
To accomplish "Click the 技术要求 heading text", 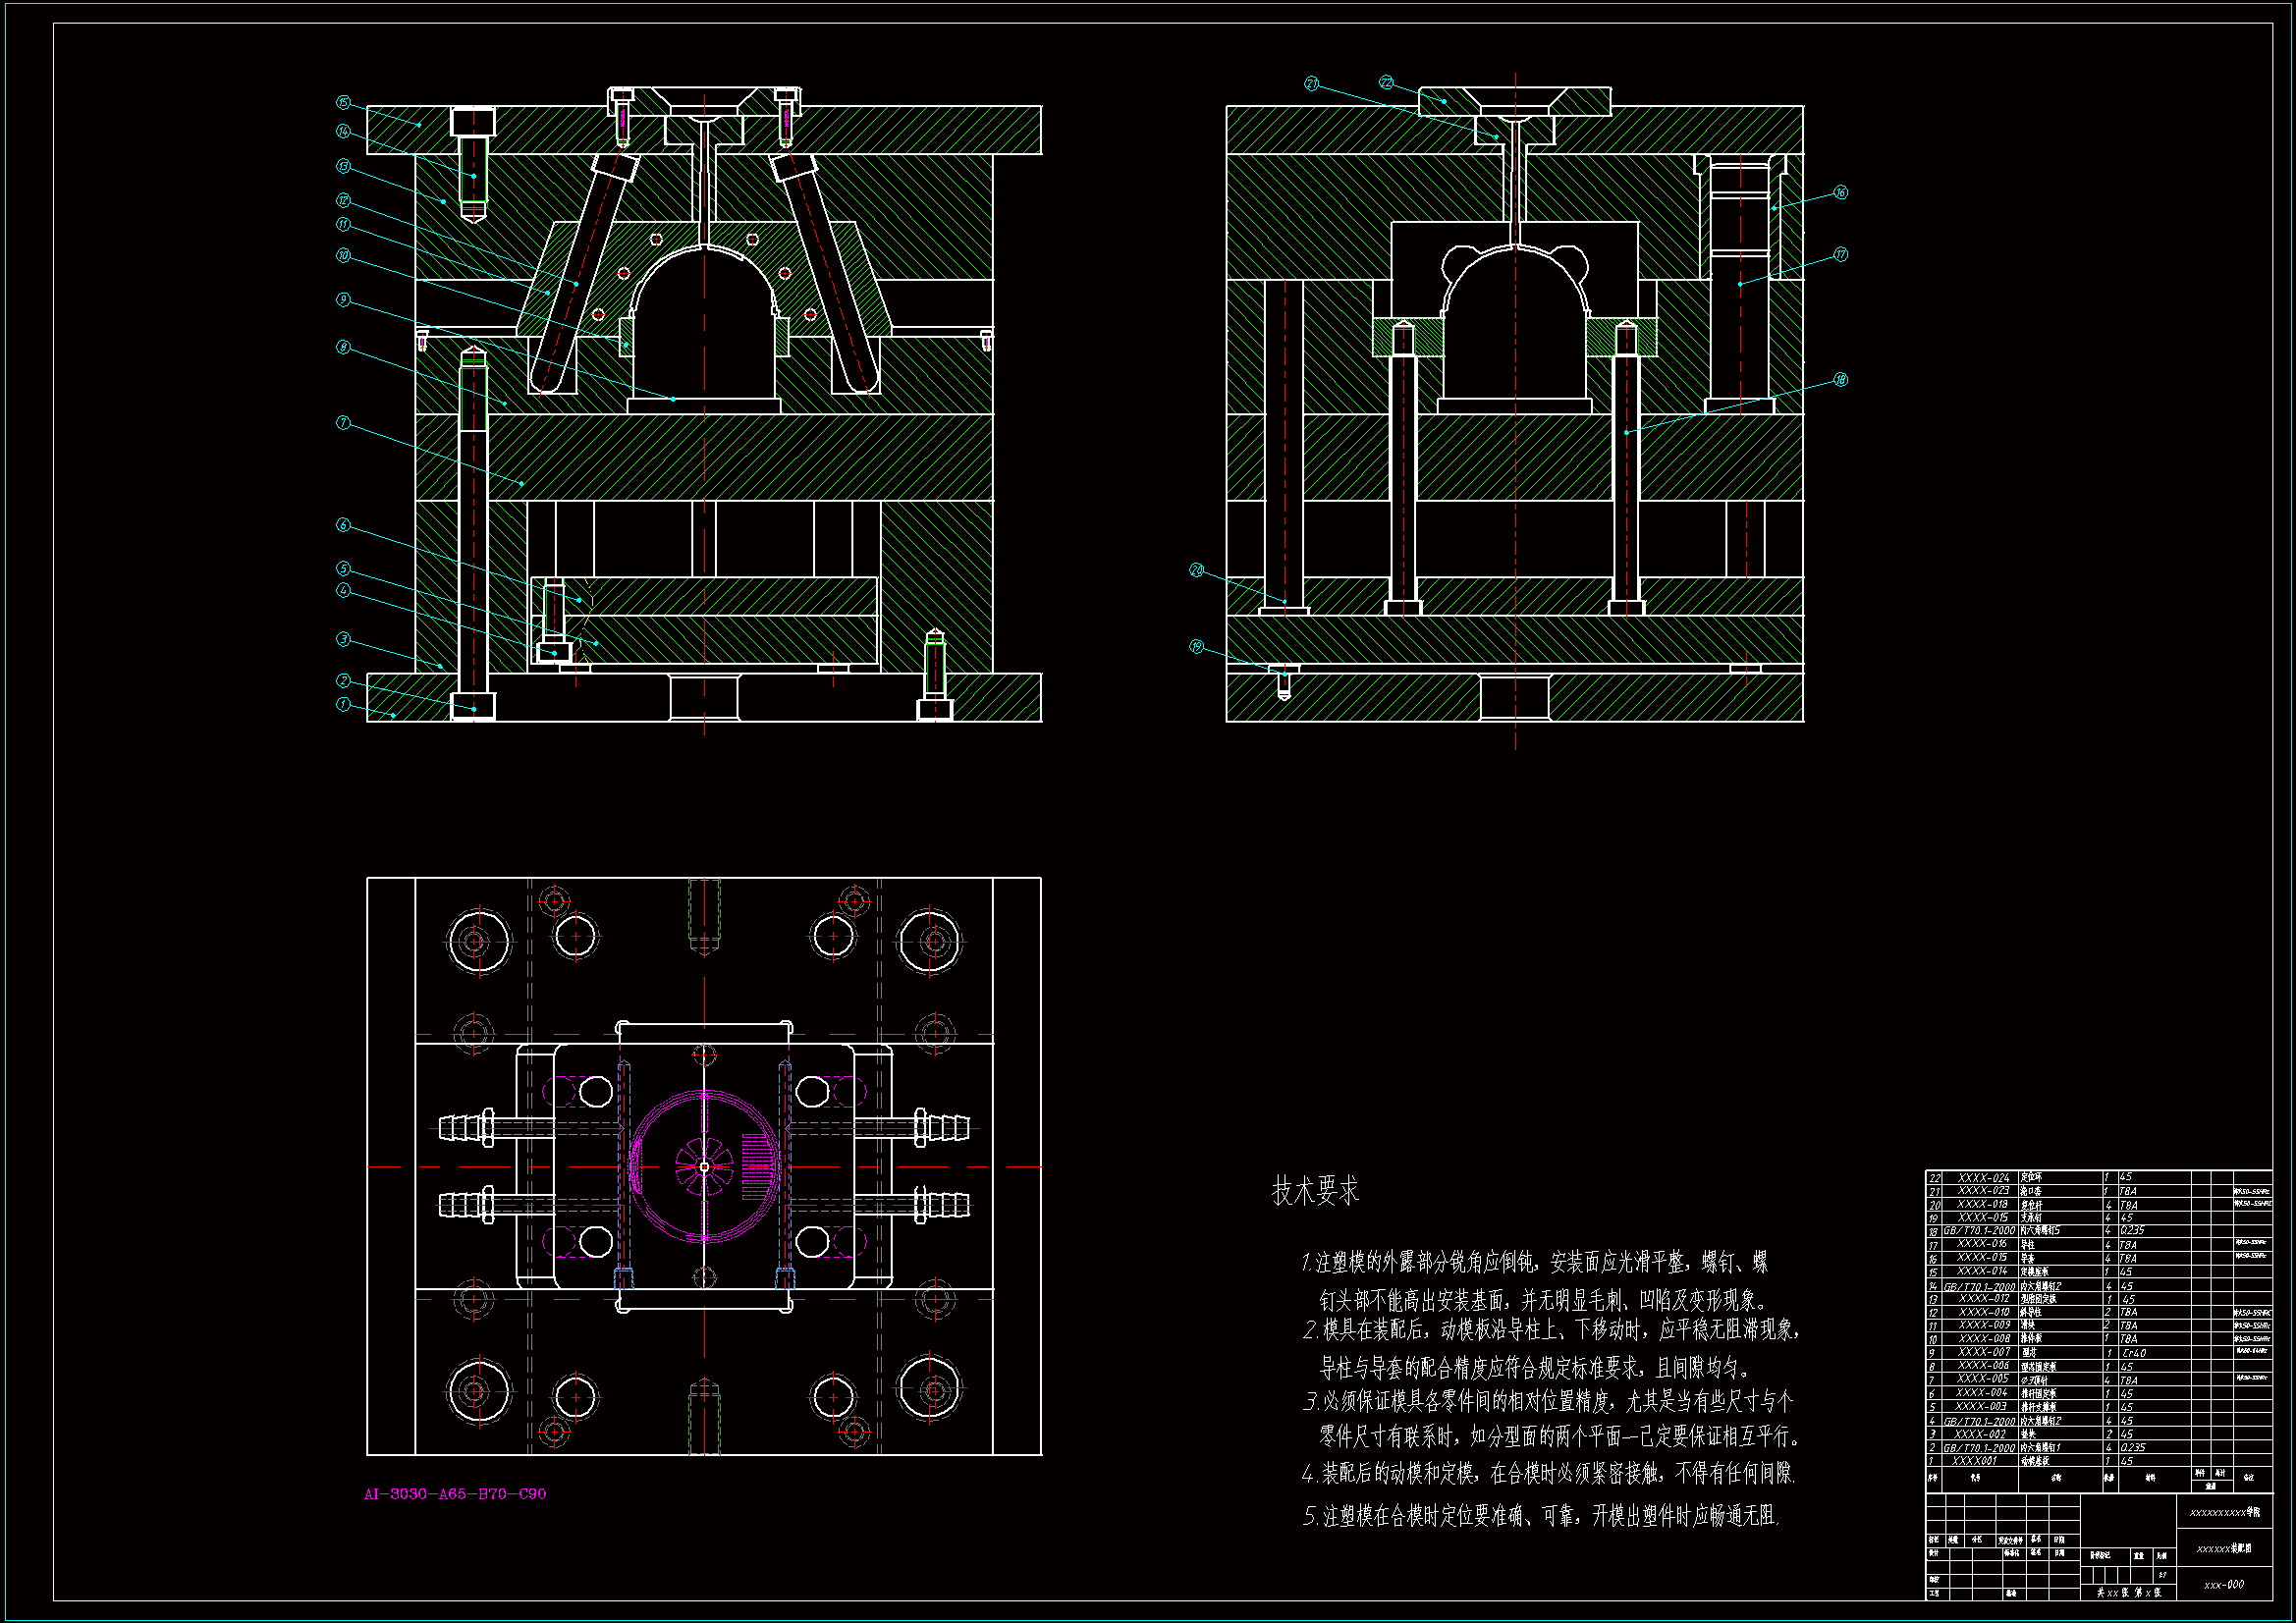I will pyautogui.click(x=1315, y=1191).
